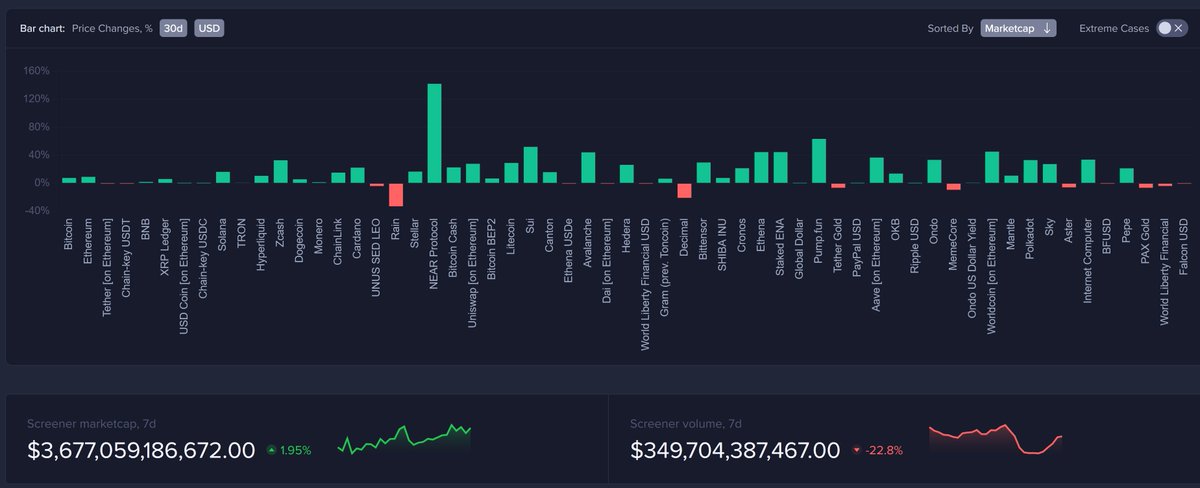
Task: Select the 30d period chip
Action: [174, 28]
